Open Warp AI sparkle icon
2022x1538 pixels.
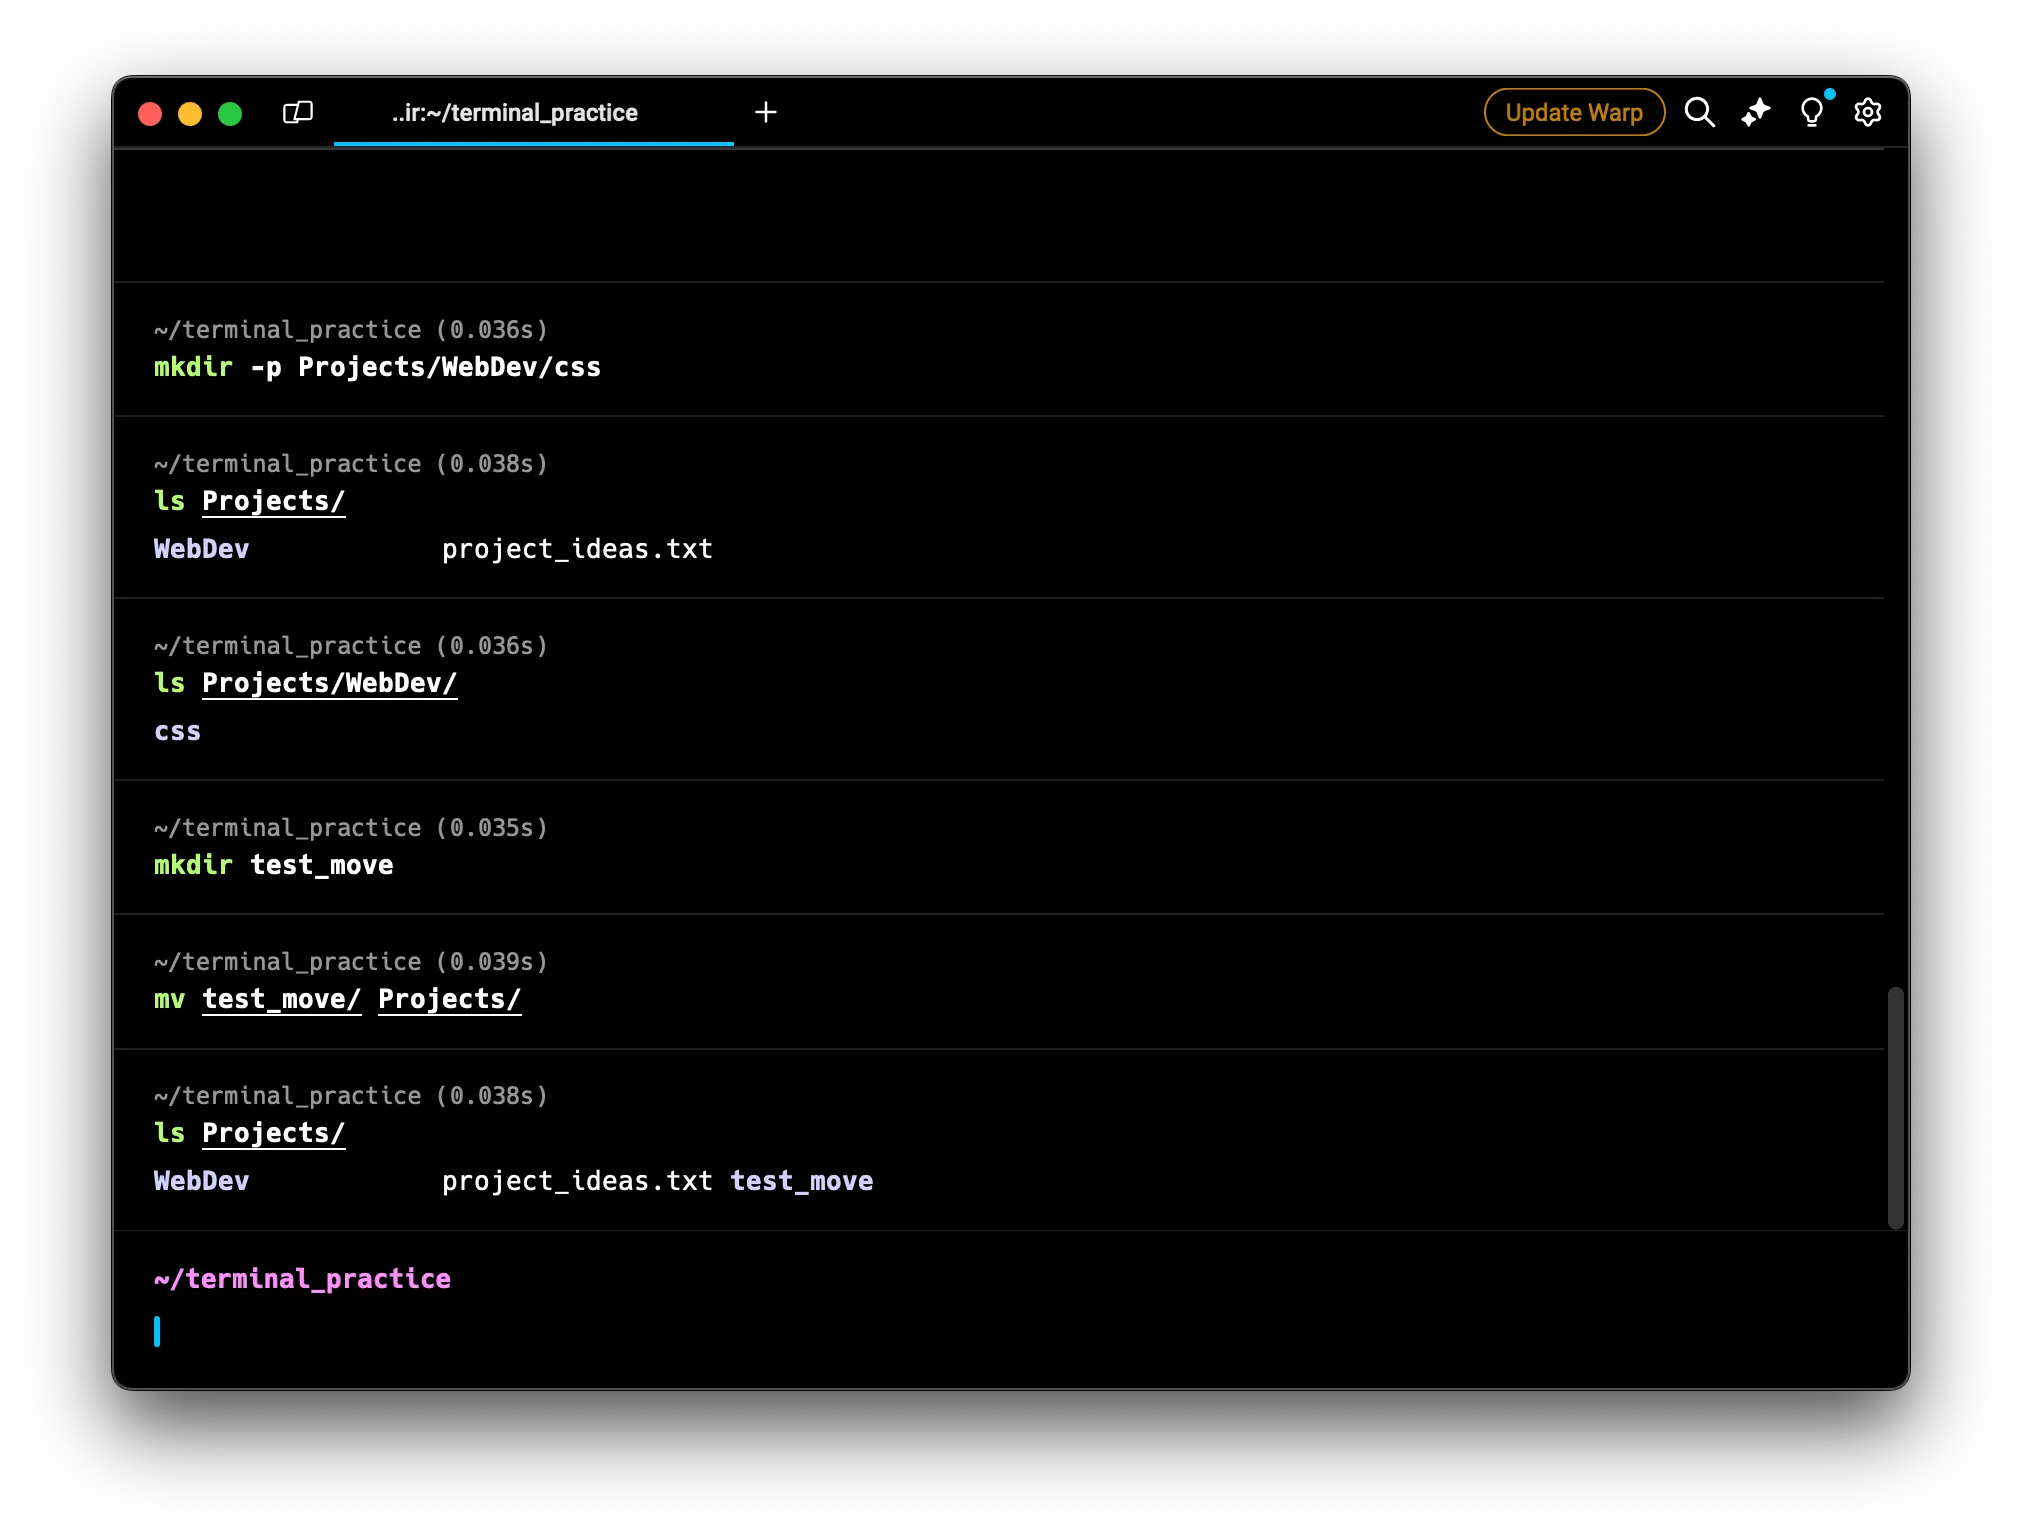(1755, 112)
